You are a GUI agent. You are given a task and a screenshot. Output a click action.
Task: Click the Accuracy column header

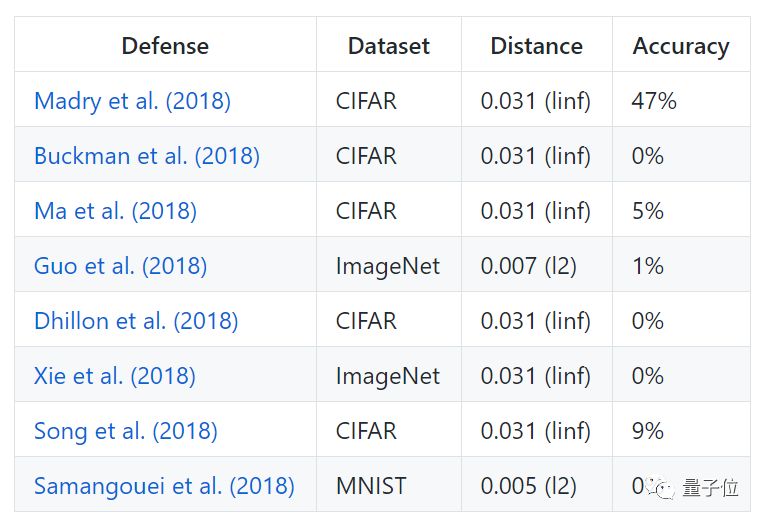point(681,46)
